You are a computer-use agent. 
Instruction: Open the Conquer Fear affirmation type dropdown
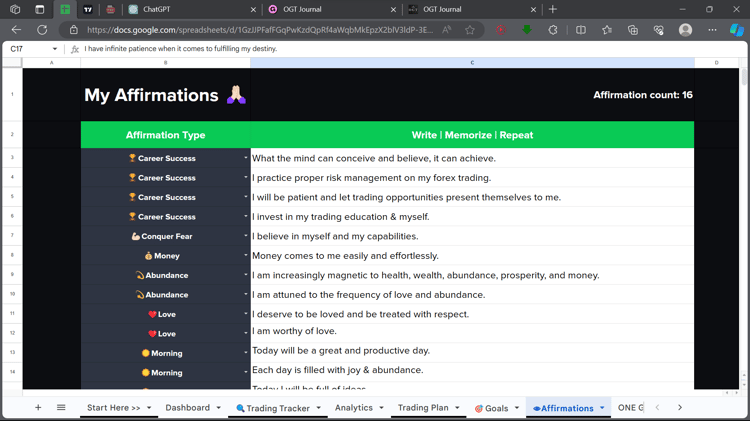point(246,236)
